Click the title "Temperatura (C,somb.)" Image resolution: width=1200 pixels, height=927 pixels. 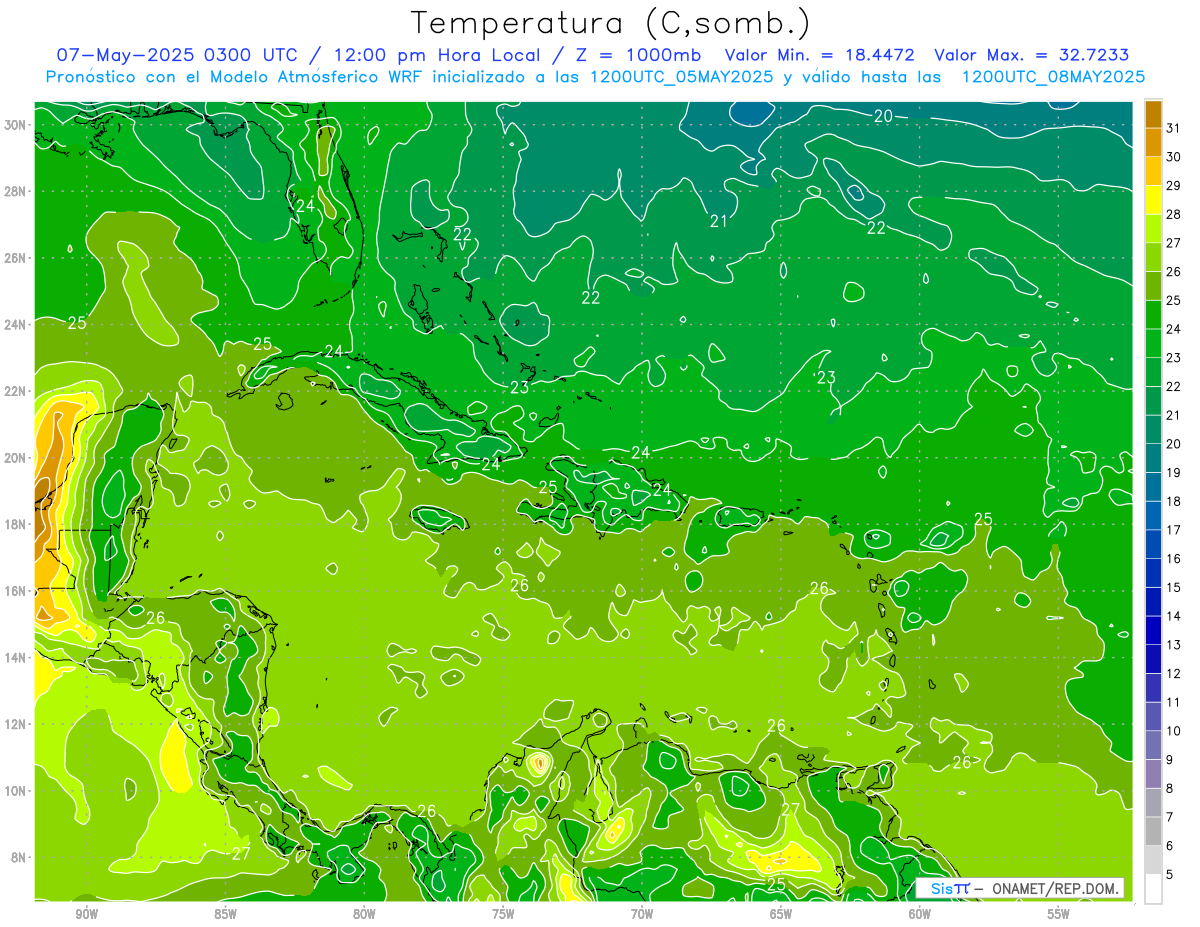coord(610,23)
